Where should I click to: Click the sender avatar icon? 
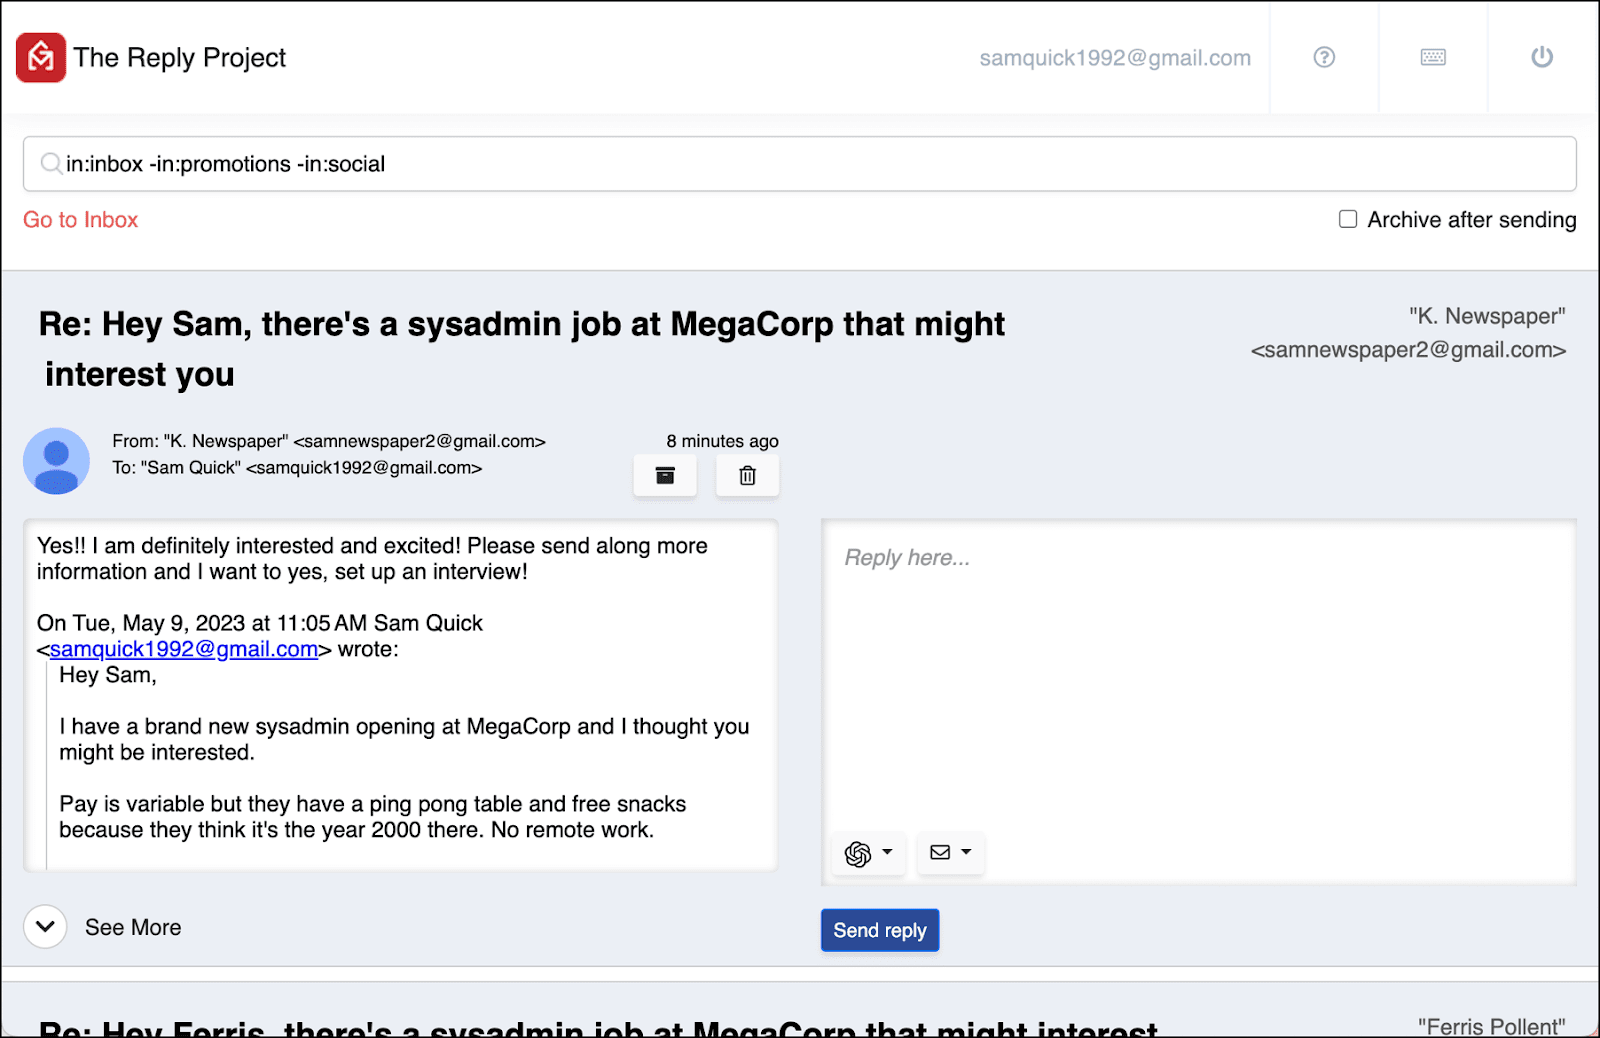[x=57, y=461]
